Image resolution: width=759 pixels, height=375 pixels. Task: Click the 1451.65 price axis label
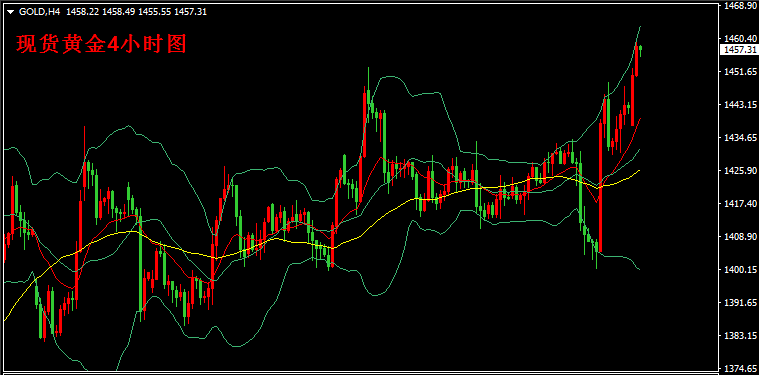[x=740, y=72]
